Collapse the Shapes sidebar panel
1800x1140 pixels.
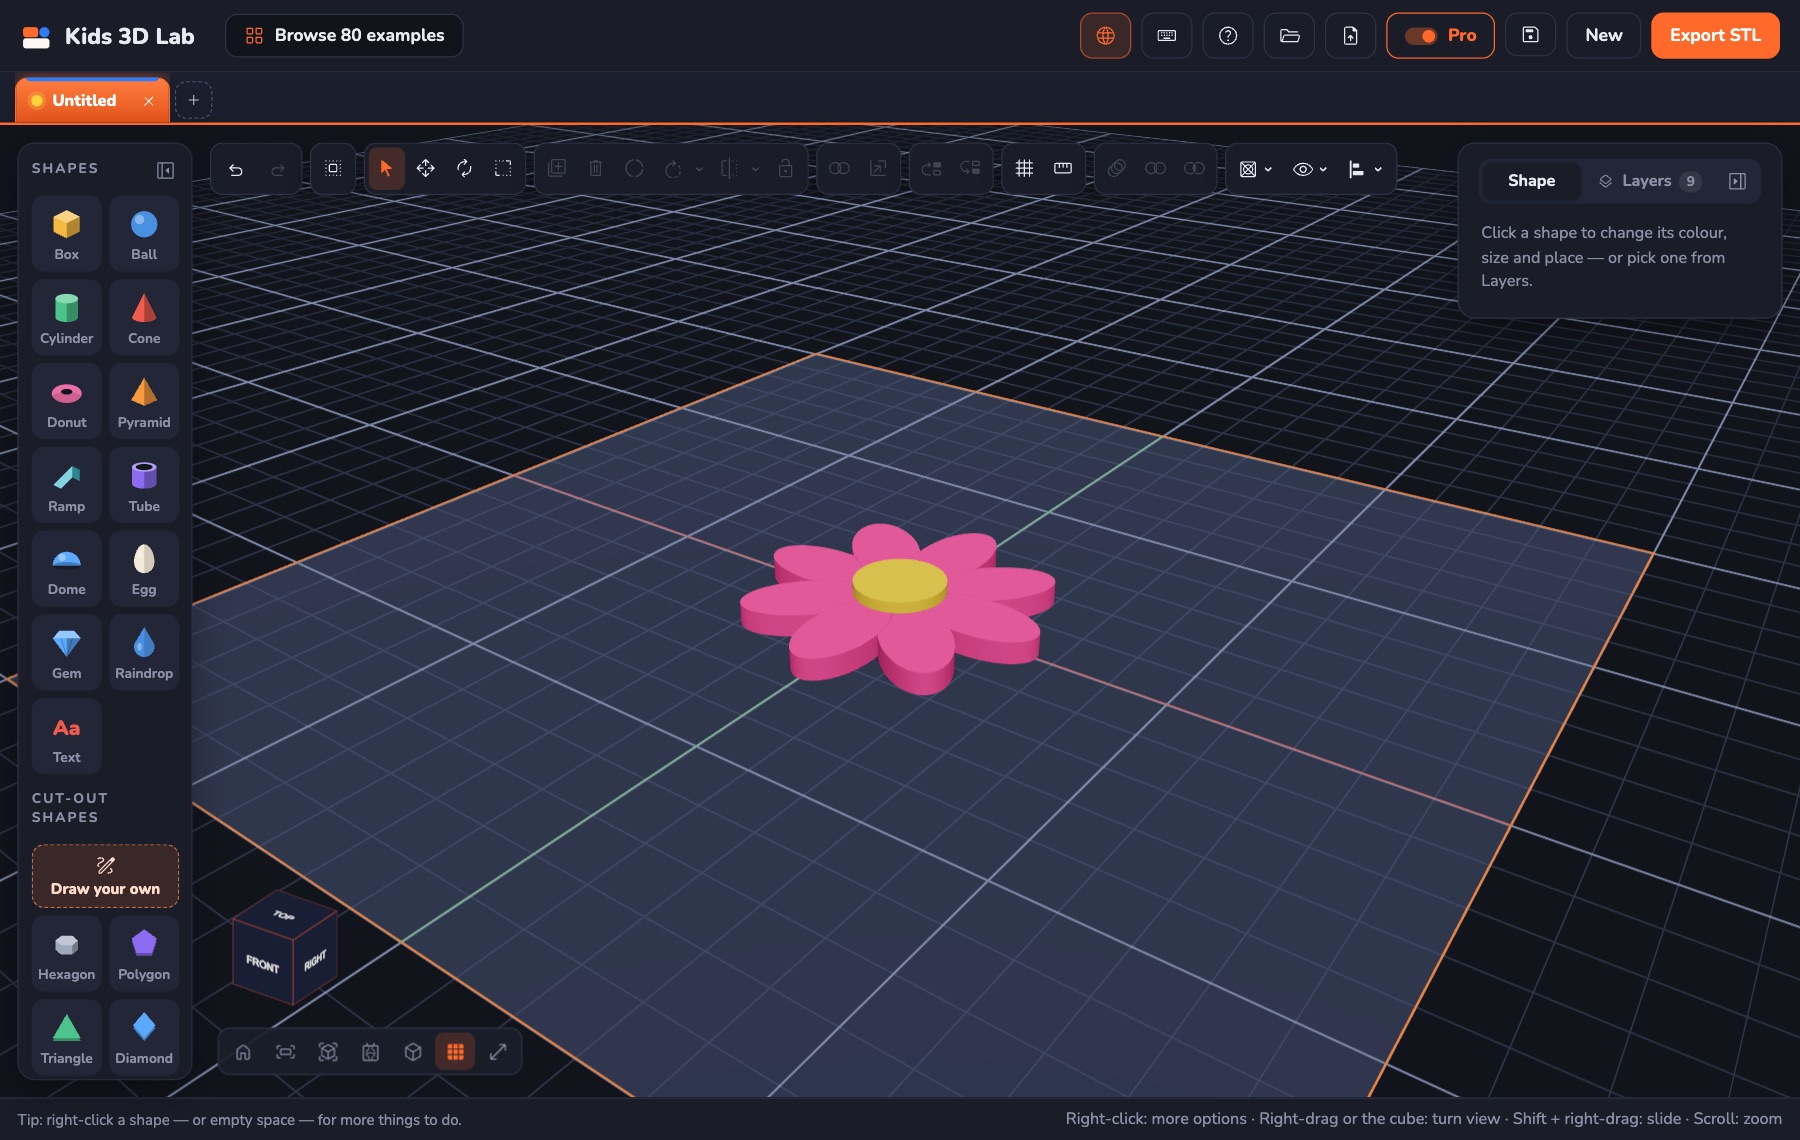point(166,170)
